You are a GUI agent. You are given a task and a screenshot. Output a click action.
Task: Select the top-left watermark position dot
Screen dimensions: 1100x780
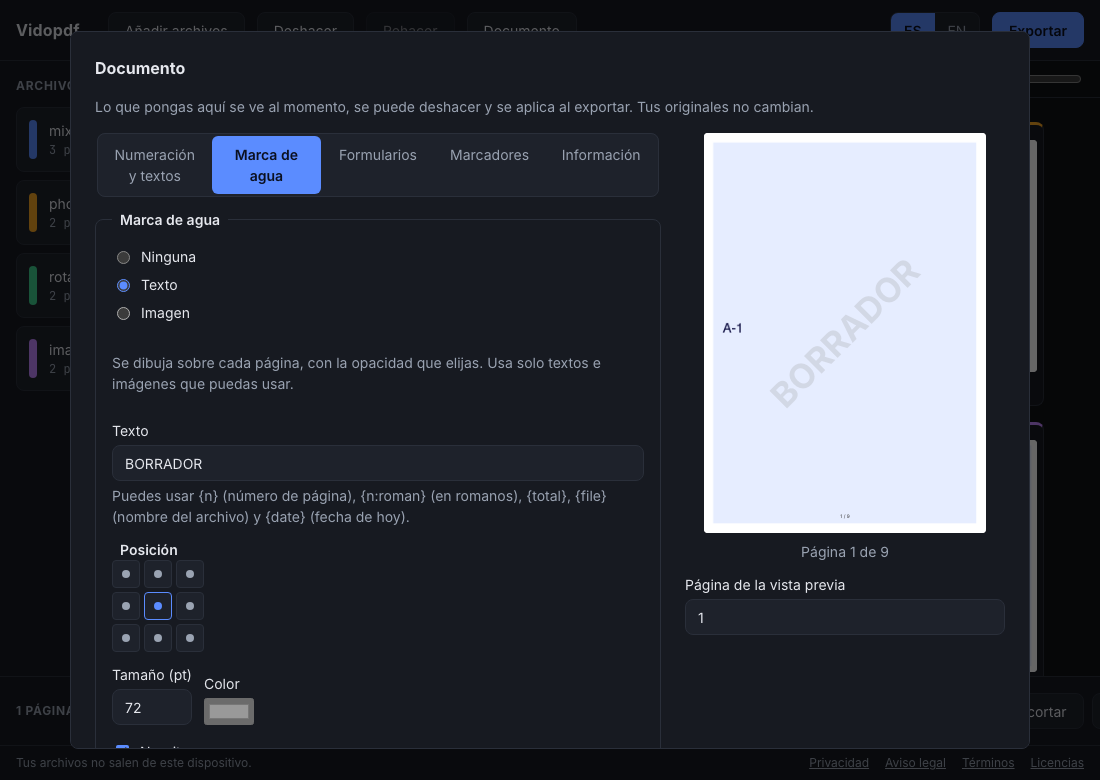tap(126, 574)
